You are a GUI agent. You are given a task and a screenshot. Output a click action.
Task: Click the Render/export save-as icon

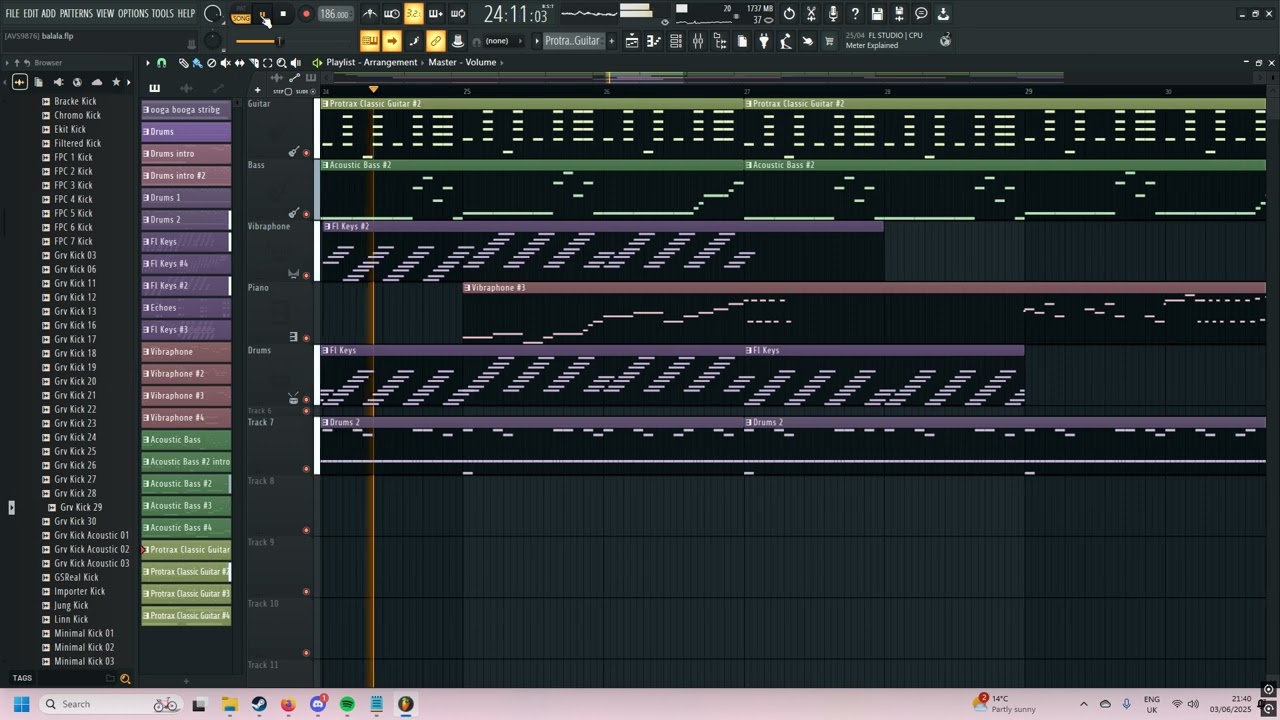(x=899, y=14)
